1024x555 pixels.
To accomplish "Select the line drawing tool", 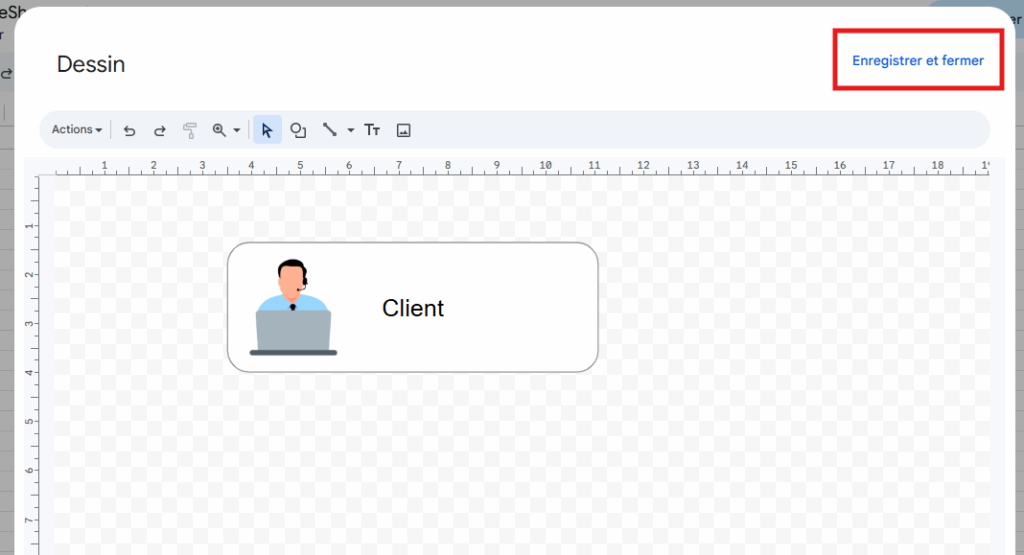I will click(x=329, y=129).
